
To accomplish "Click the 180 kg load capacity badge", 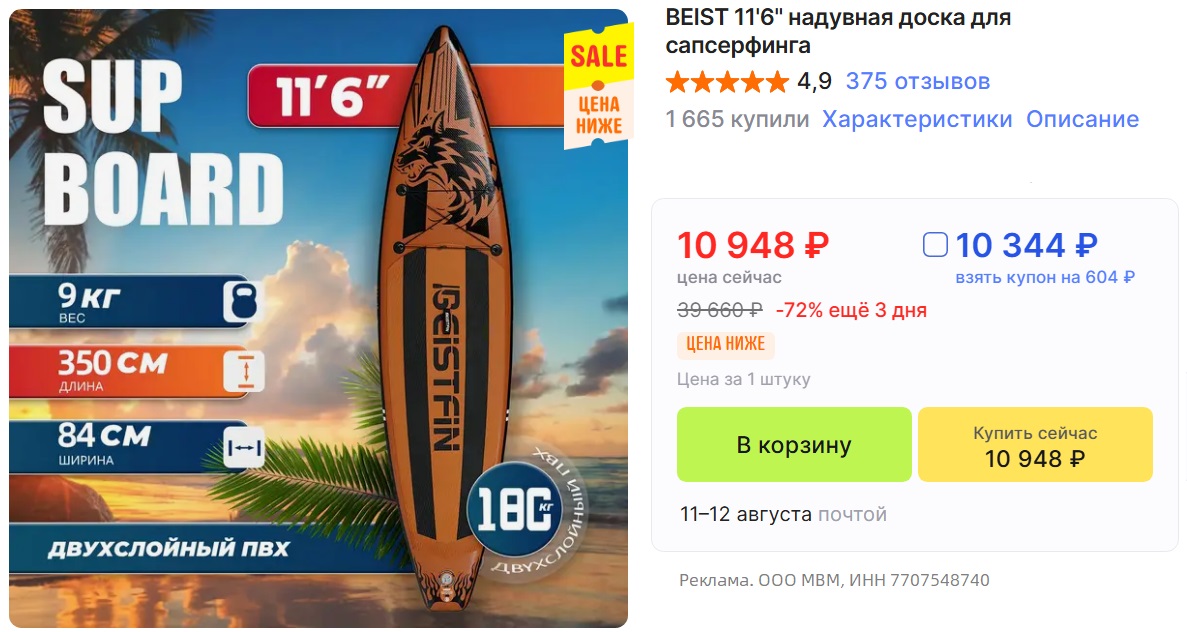I will point(516,509).
